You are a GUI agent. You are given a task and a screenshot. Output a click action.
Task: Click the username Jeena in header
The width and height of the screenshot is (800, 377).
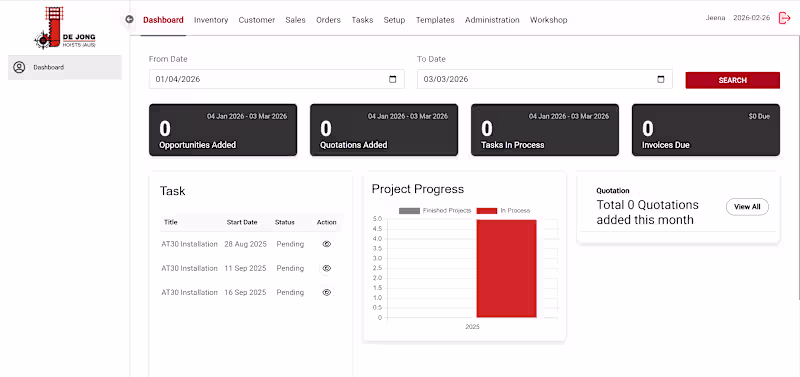715,18
